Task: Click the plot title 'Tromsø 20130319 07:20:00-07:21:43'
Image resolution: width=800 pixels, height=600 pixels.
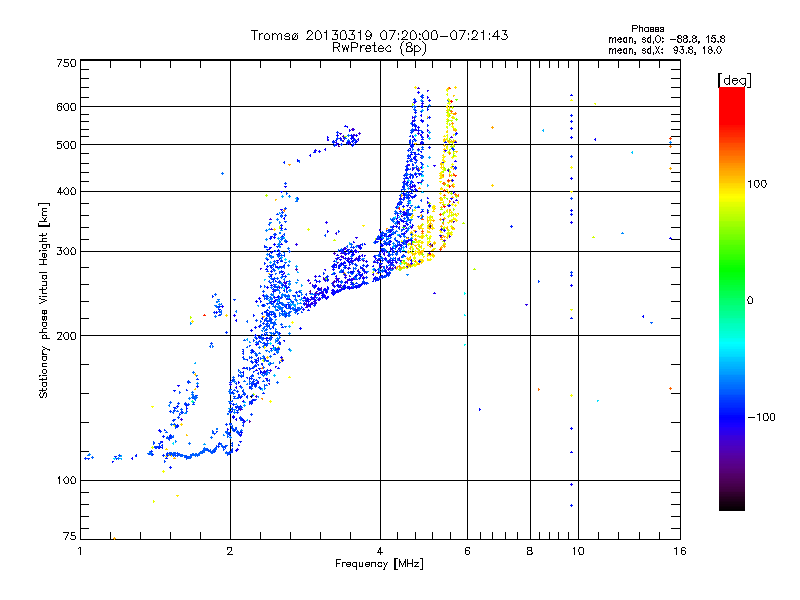Action: pyautogui.click(x=379, y=35)
